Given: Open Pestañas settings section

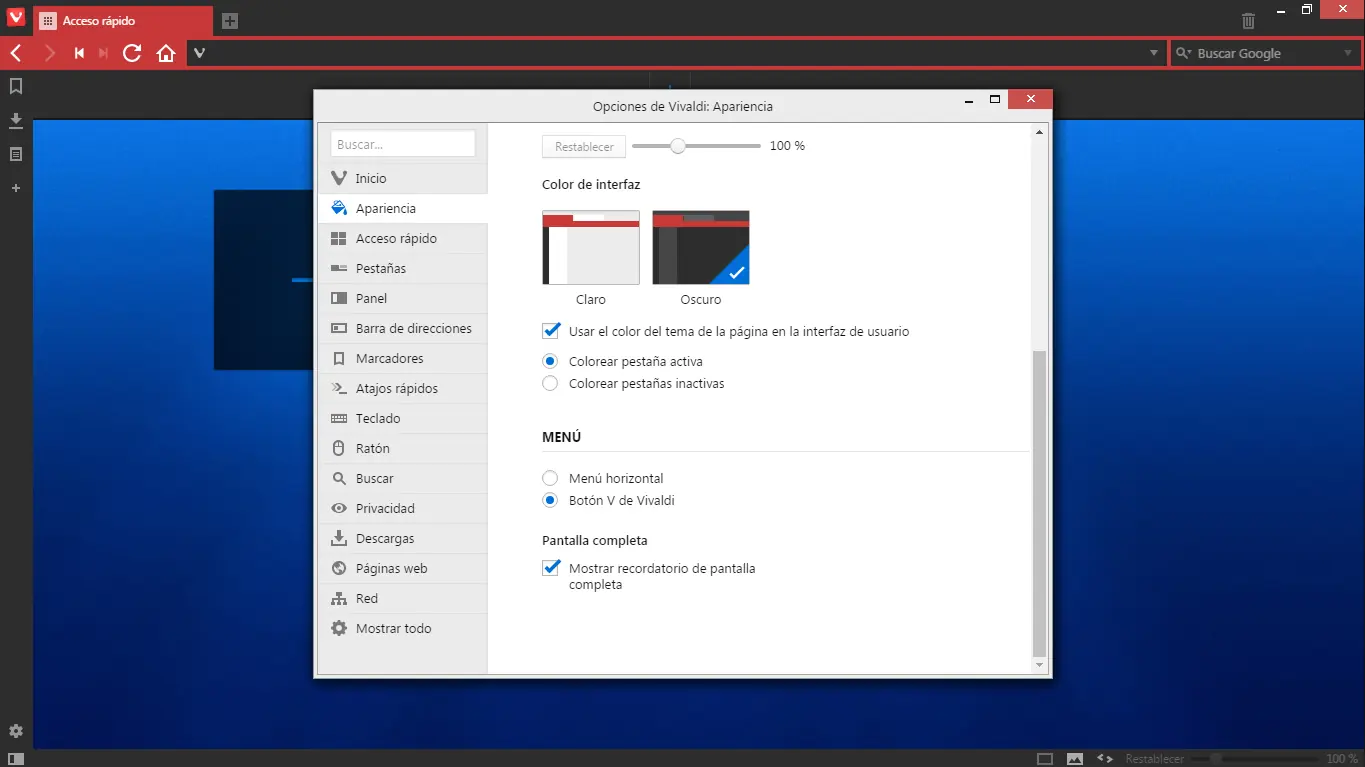Looking at the screenshot, I should tap(402, 268).
